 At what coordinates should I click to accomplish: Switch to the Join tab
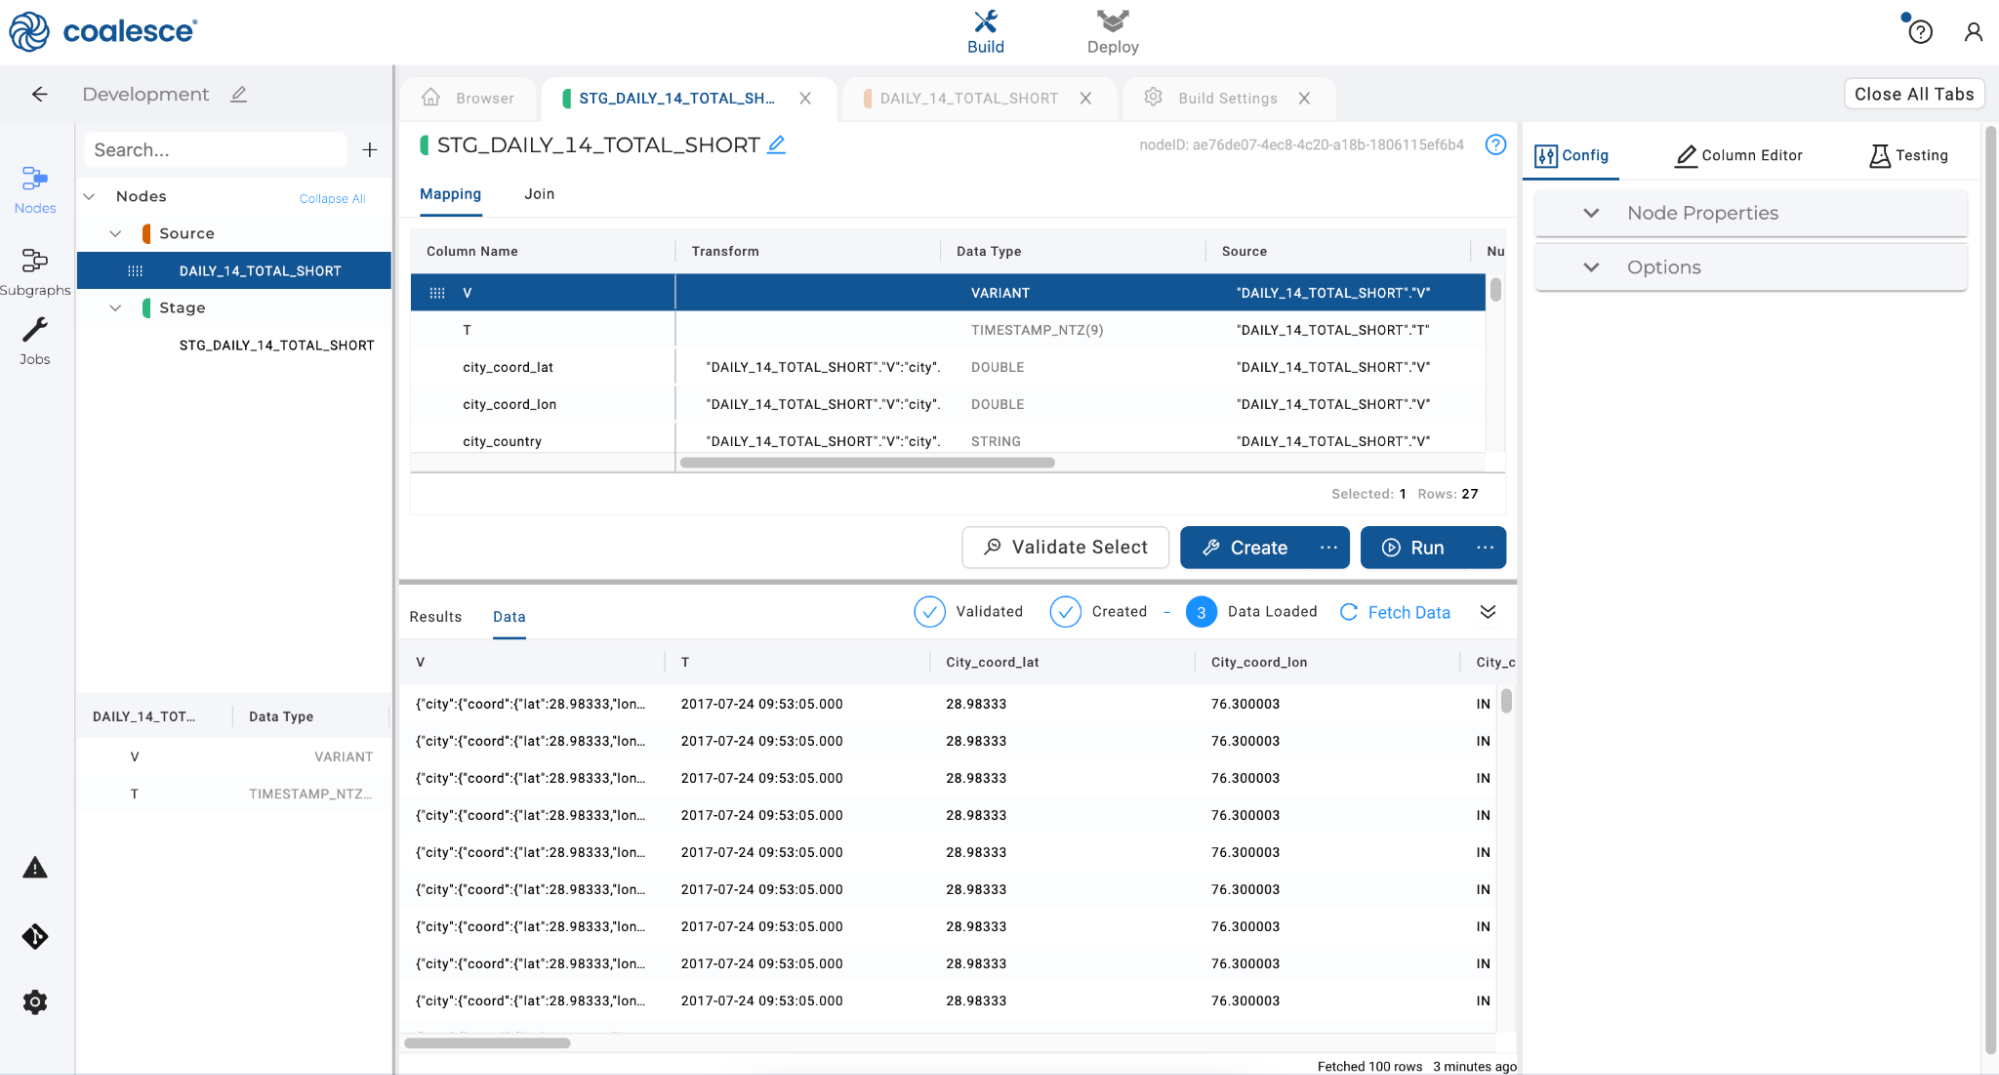pyautogui.click(x=538, y=194)
